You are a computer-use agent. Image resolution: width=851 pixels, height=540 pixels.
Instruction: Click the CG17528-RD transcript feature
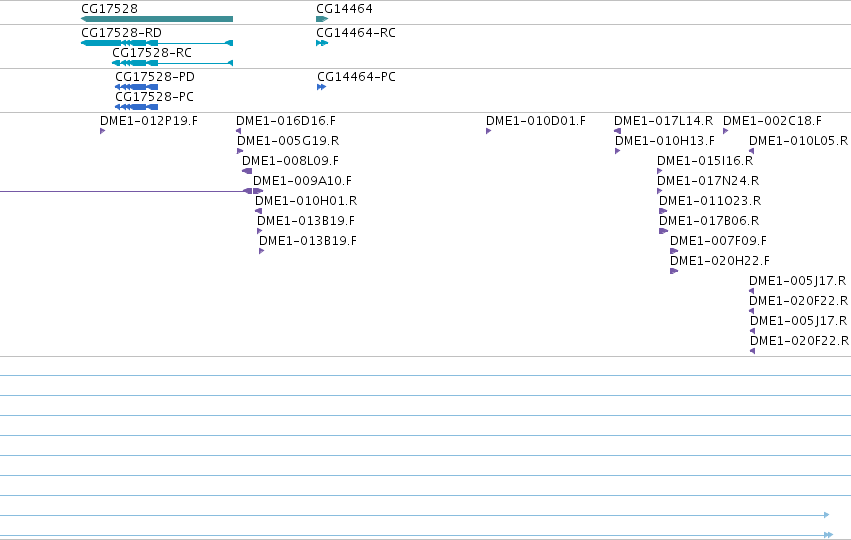tap(157, 43)
